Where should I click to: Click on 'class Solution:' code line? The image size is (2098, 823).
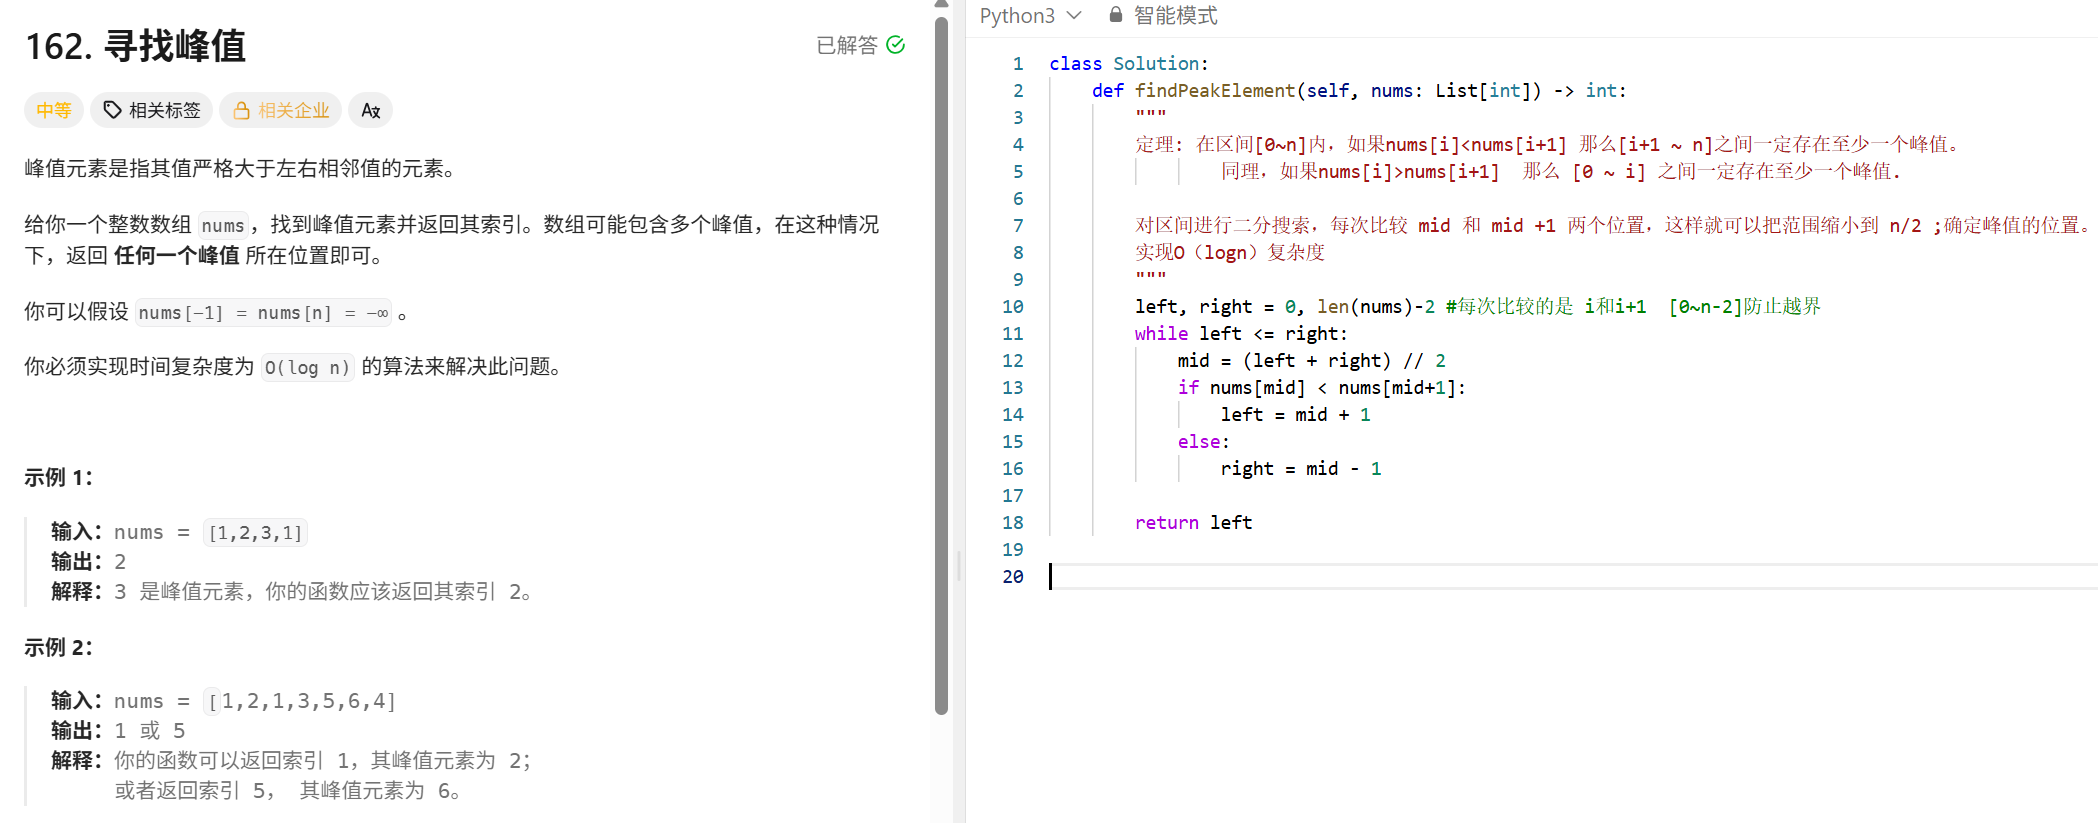(1129, 64)
